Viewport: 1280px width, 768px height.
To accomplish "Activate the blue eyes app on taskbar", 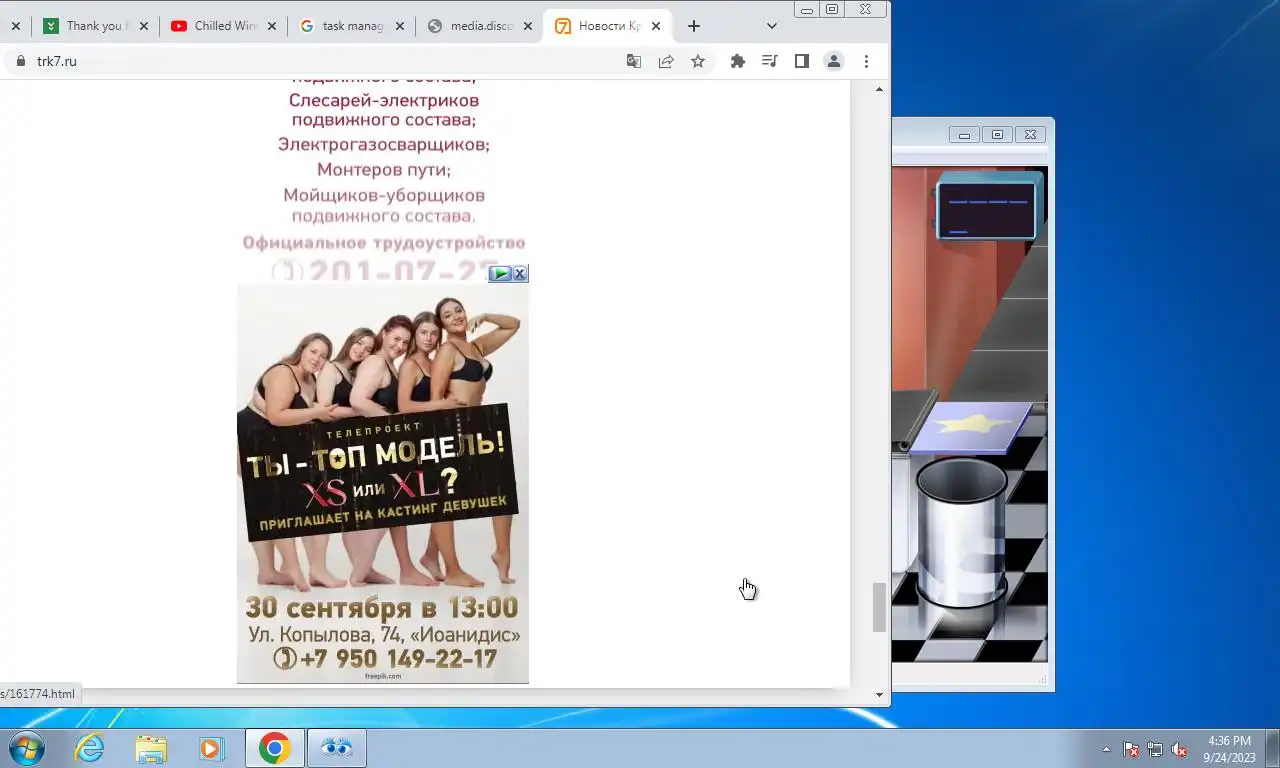I will click(337, 748).
